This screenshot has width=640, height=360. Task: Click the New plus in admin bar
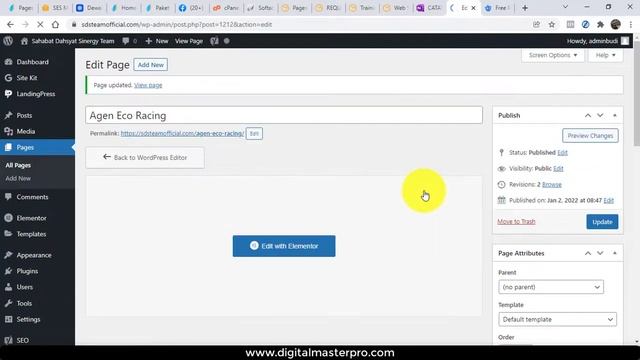coord(157,41)
